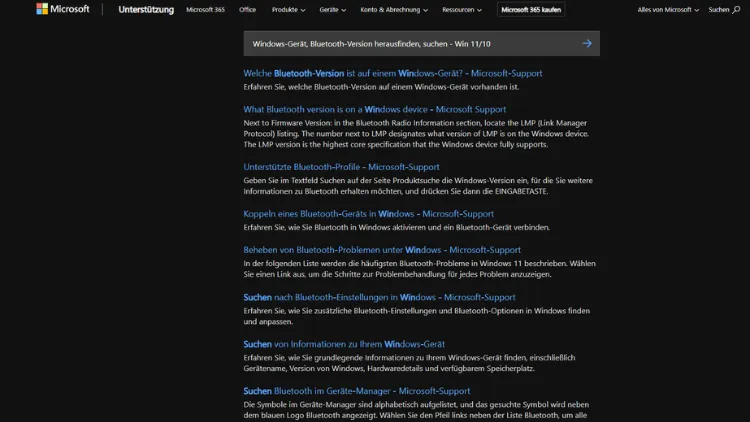Expand the Produkte dropdown
750x422 pixels.
(x=288, y=10)
